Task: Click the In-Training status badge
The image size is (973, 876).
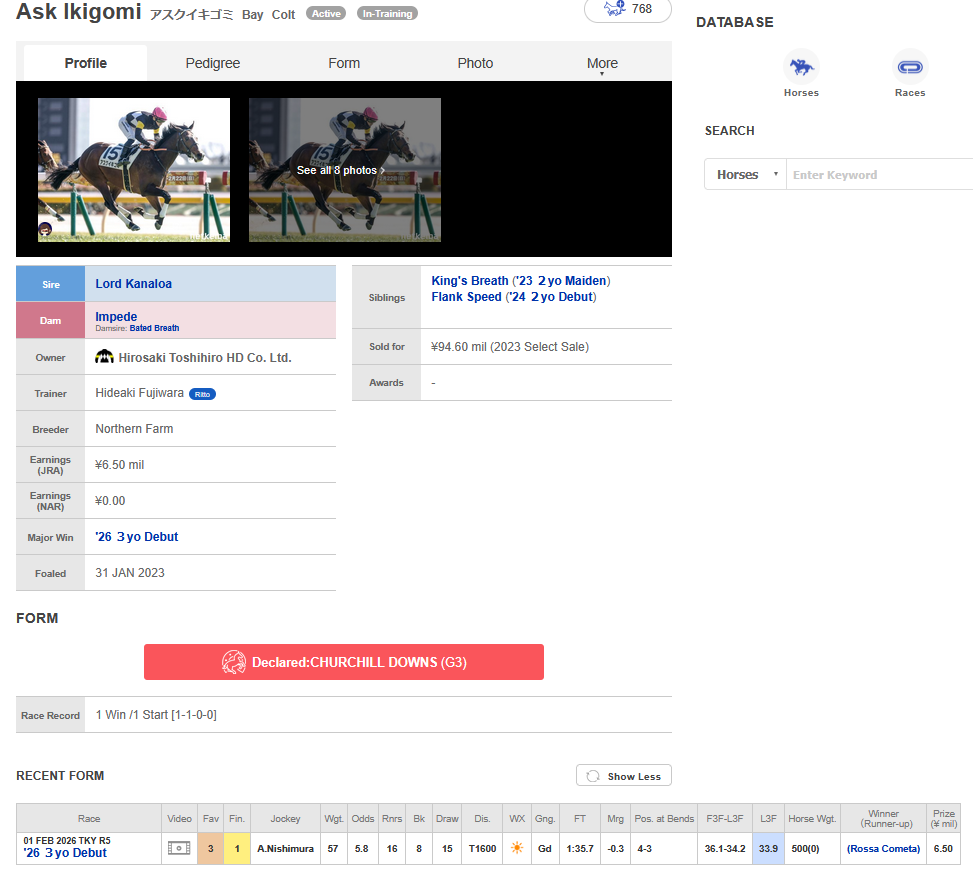Action: [387, 14]
